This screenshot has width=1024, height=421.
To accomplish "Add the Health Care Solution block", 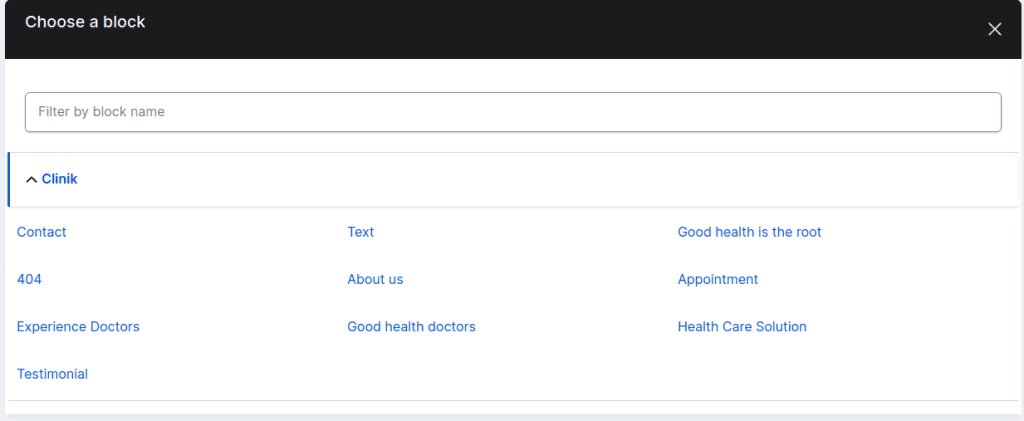I will [x=742, y=327].
